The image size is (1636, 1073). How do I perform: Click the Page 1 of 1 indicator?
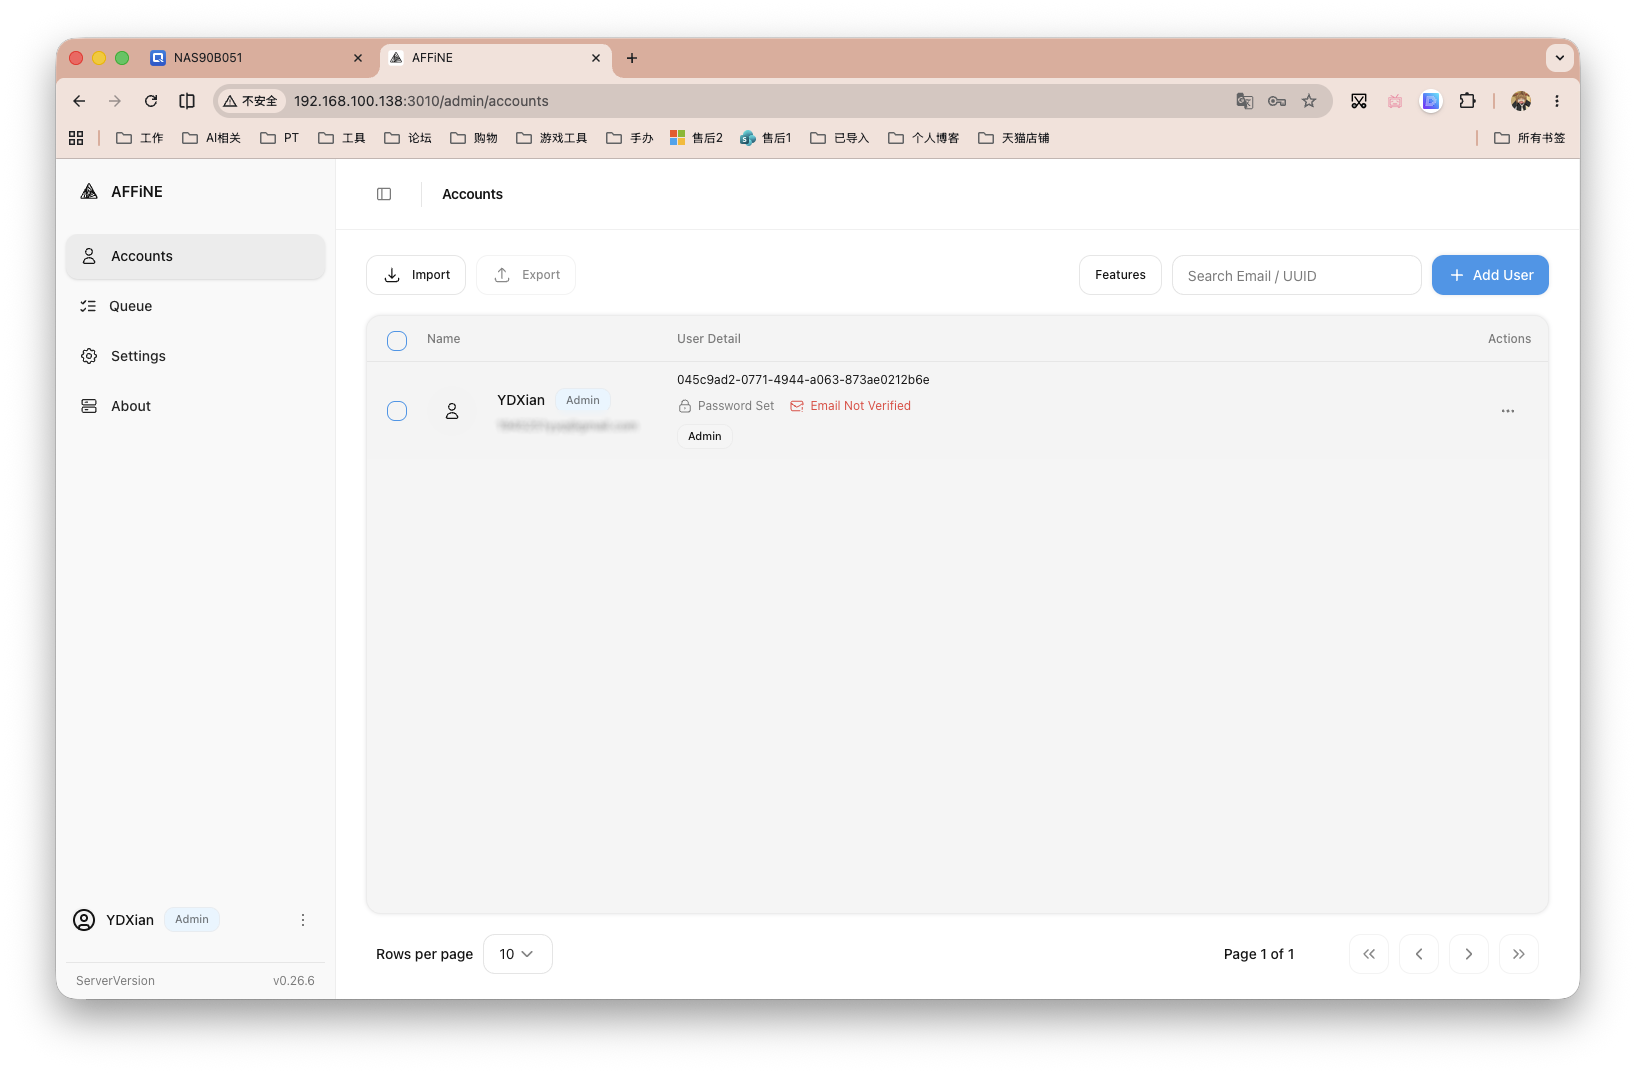1259,954
